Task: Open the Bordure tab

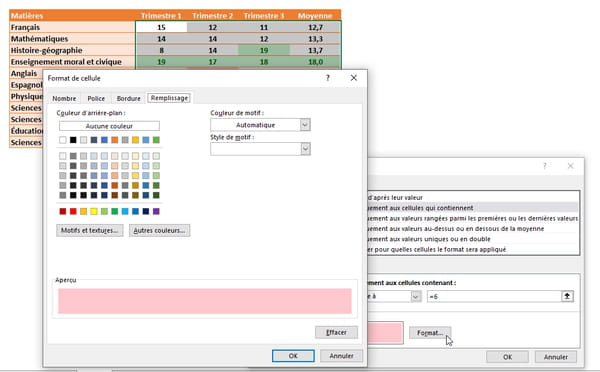Action: (129, 98)
